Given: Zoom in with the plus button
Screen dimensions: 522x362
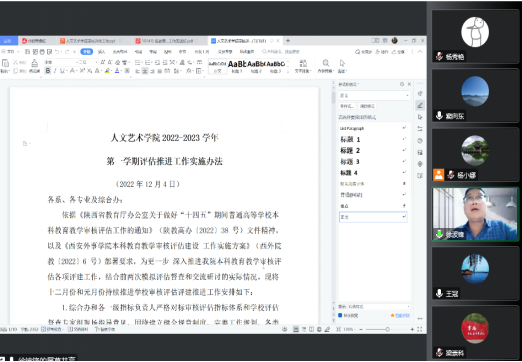Looking at the screenshot, I should coord(412,329).
